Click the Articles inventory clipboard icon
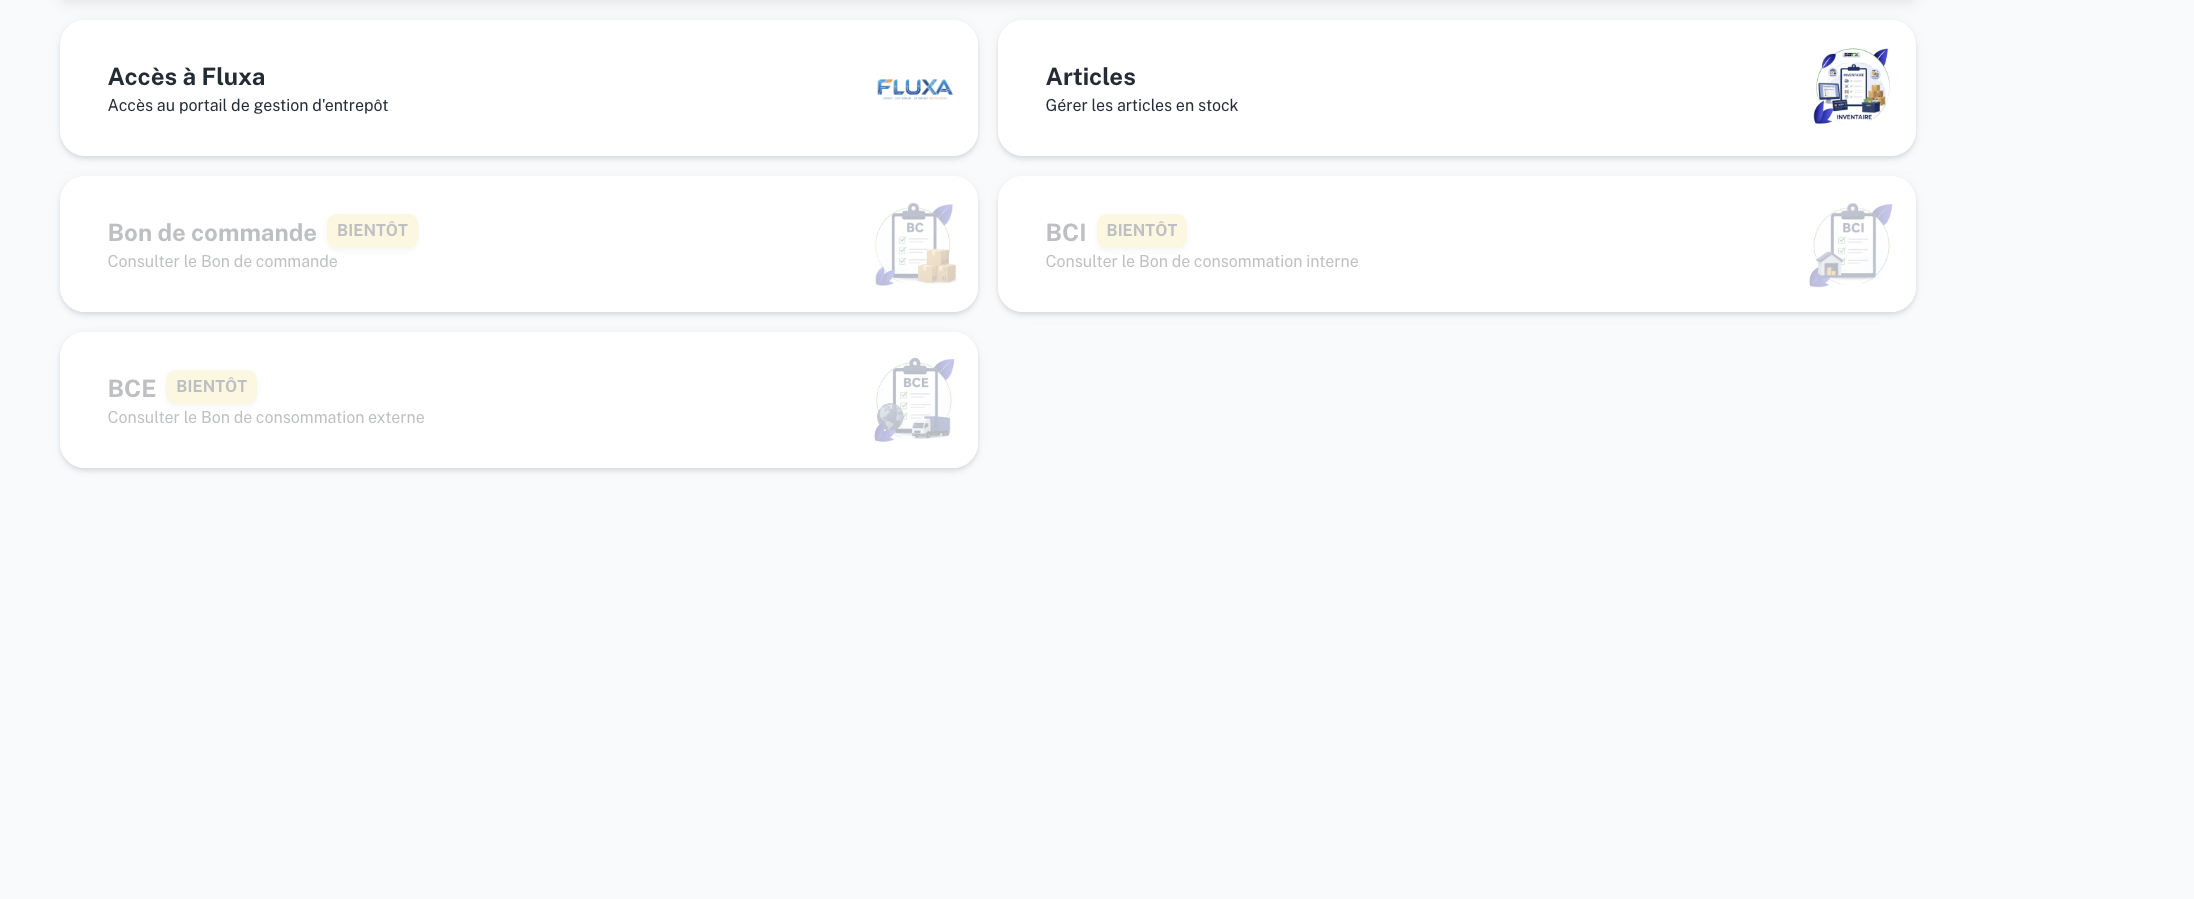 [x=1852, y=86]
